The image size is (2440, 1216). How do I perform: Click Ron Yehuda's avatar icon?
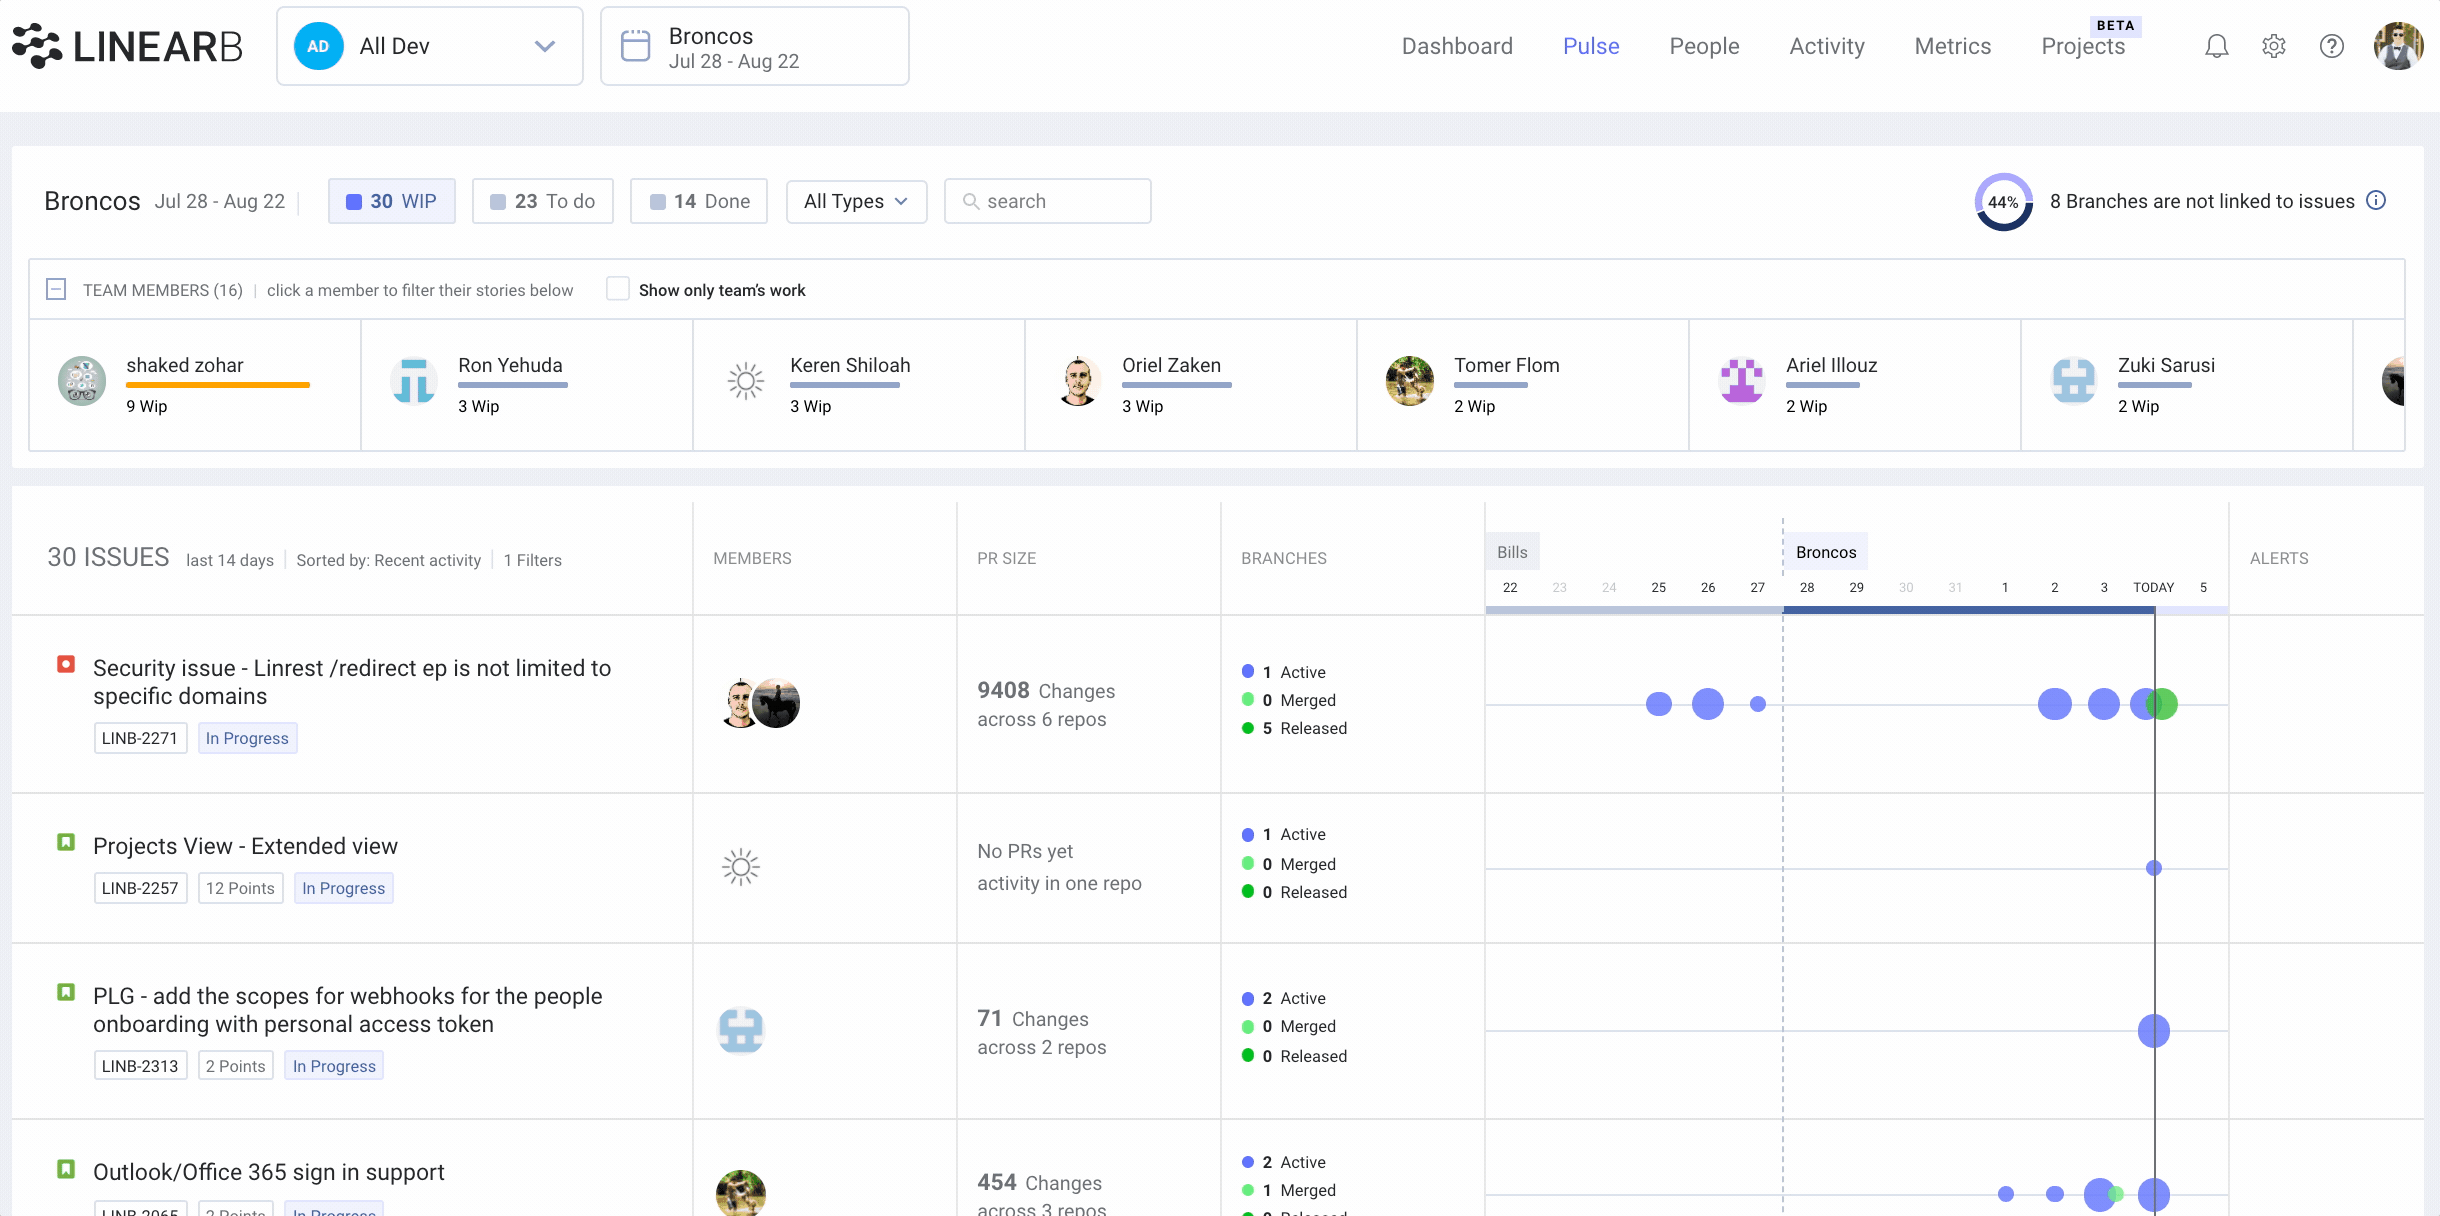click(x=414, y=381)
